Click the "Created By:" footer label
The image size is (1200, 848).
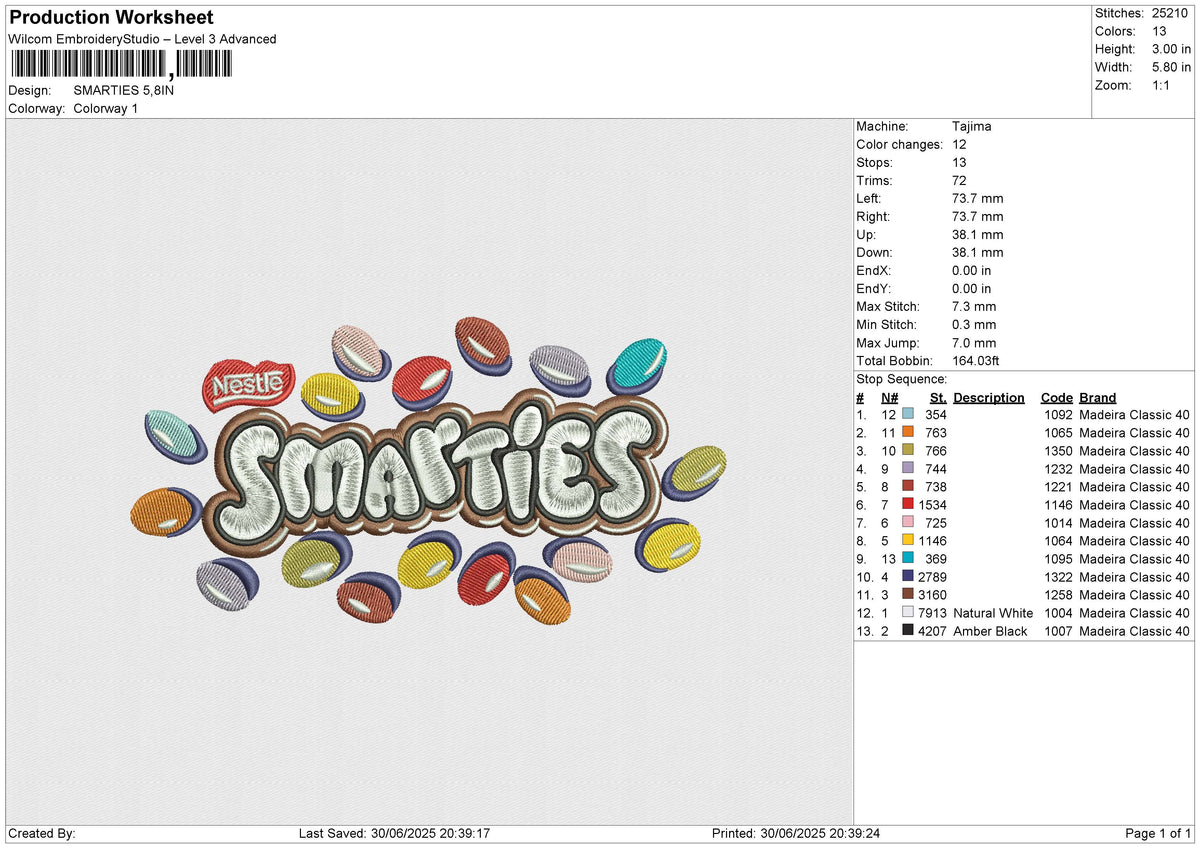click(41, 833)
